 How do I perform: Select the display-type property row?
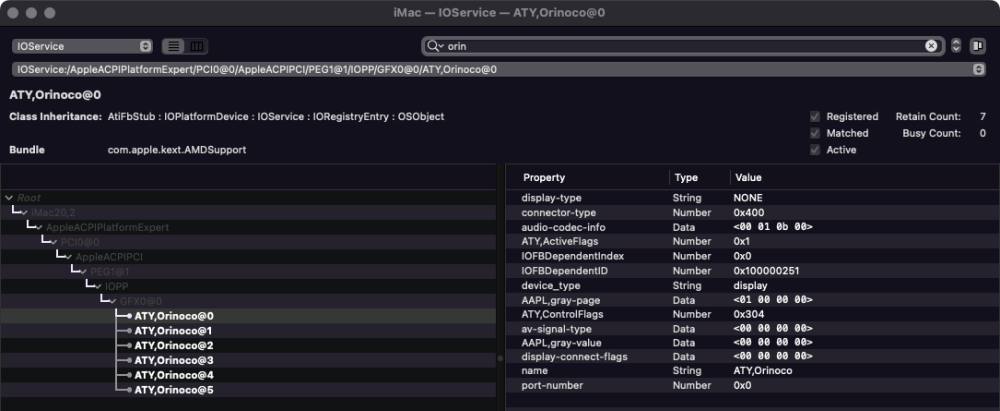753,198
